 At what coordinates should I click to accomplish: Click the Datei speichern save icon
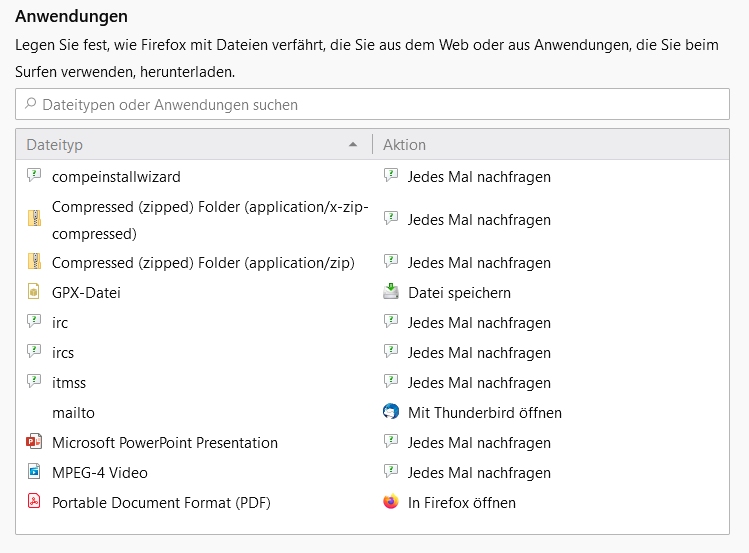click(x=391, y=292)
